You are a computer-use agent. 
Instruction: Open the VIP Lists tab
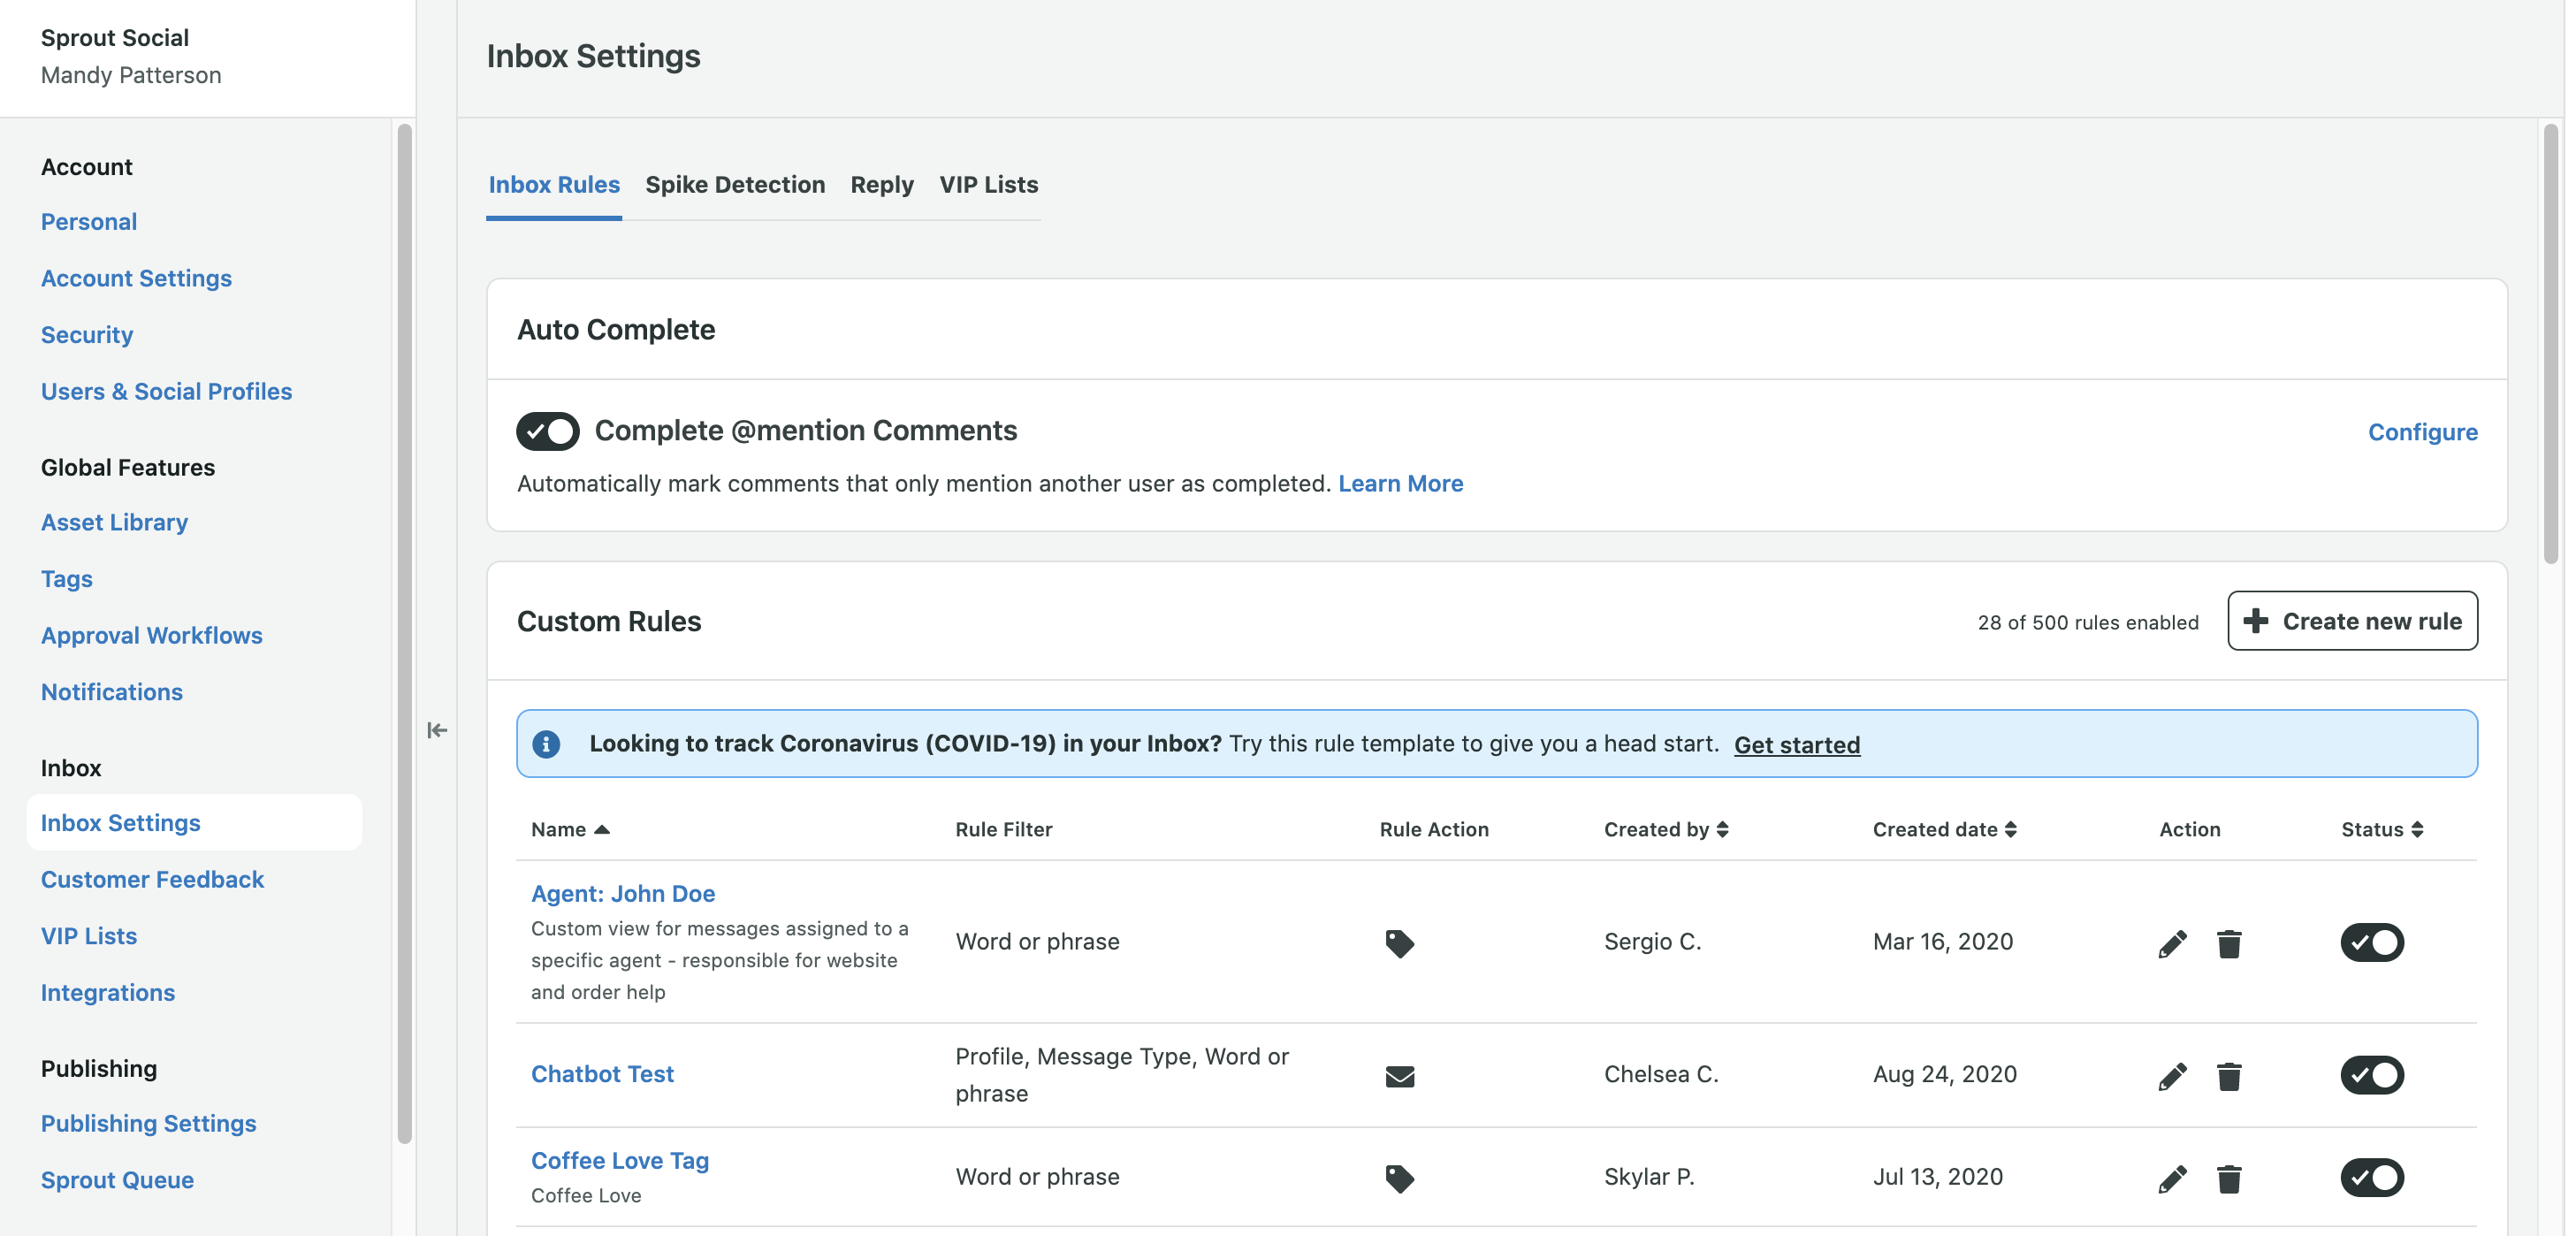pyautogui.click(x=988, y=184)
